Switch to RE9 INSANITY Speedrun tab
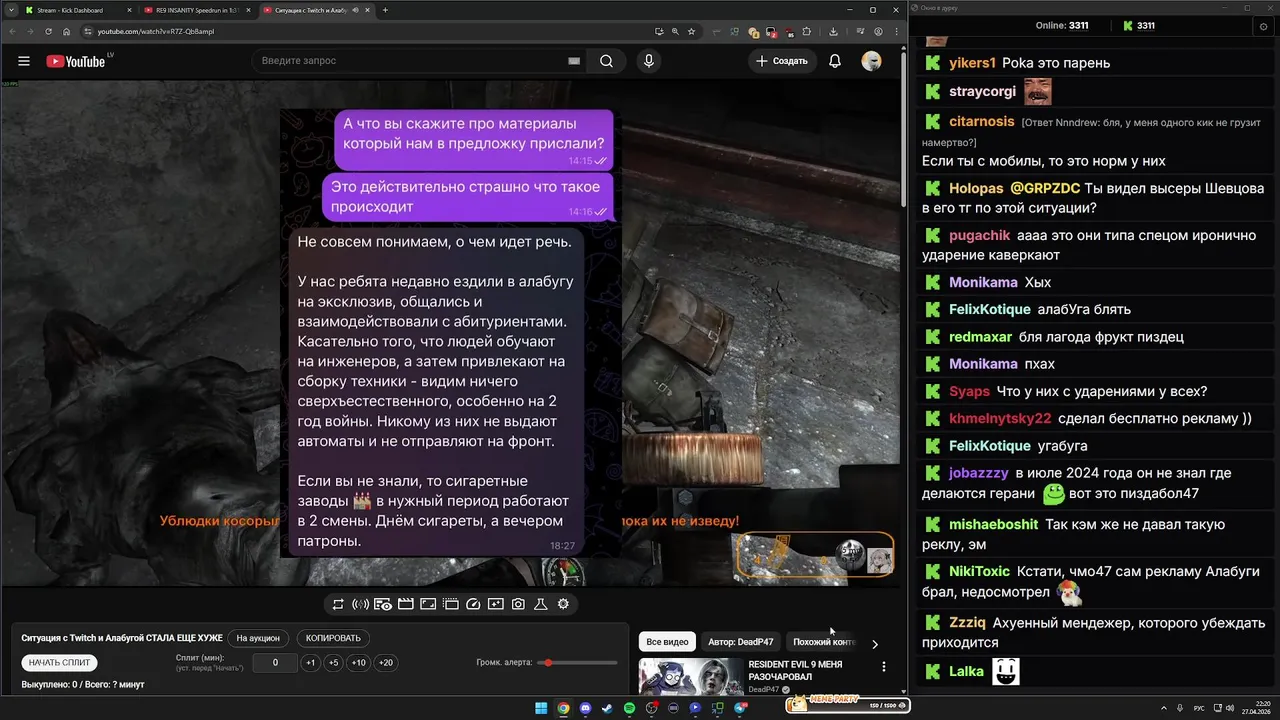 [195, 10]
